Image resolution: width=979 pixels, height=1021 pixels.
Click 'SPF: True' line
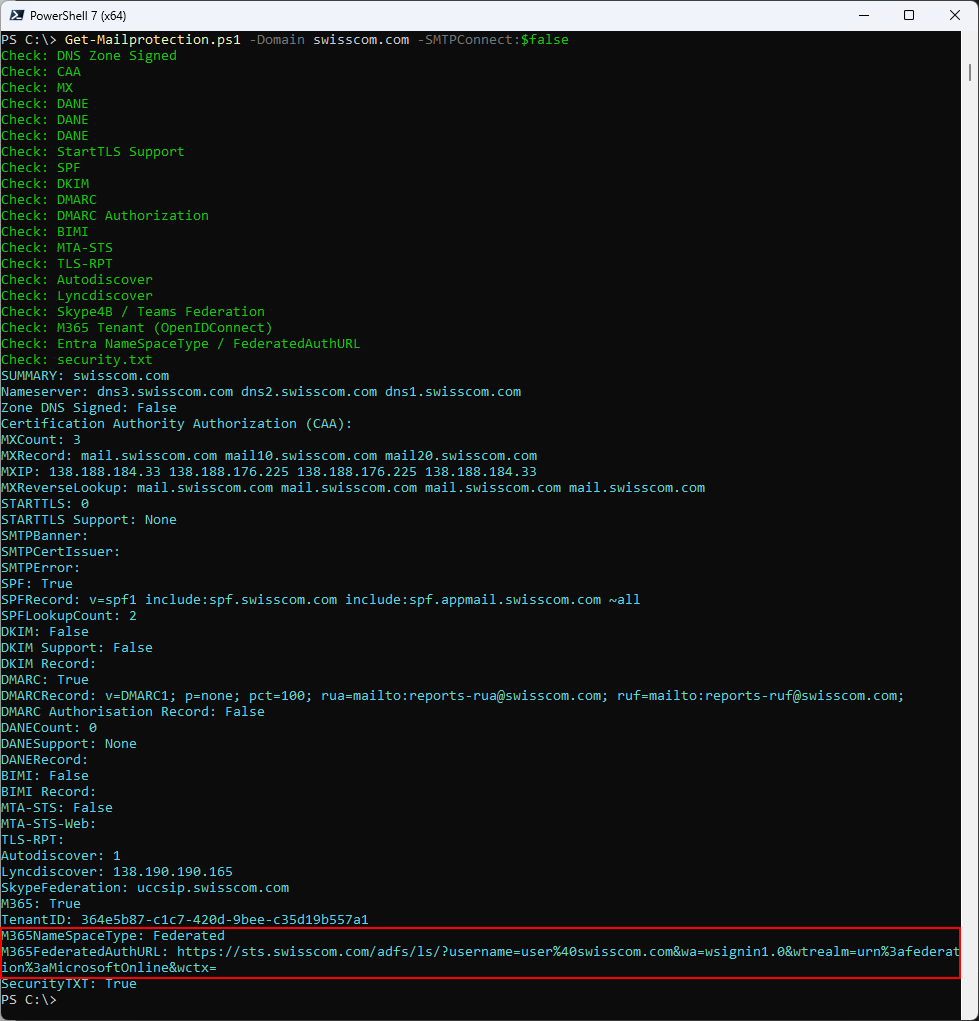37,583
